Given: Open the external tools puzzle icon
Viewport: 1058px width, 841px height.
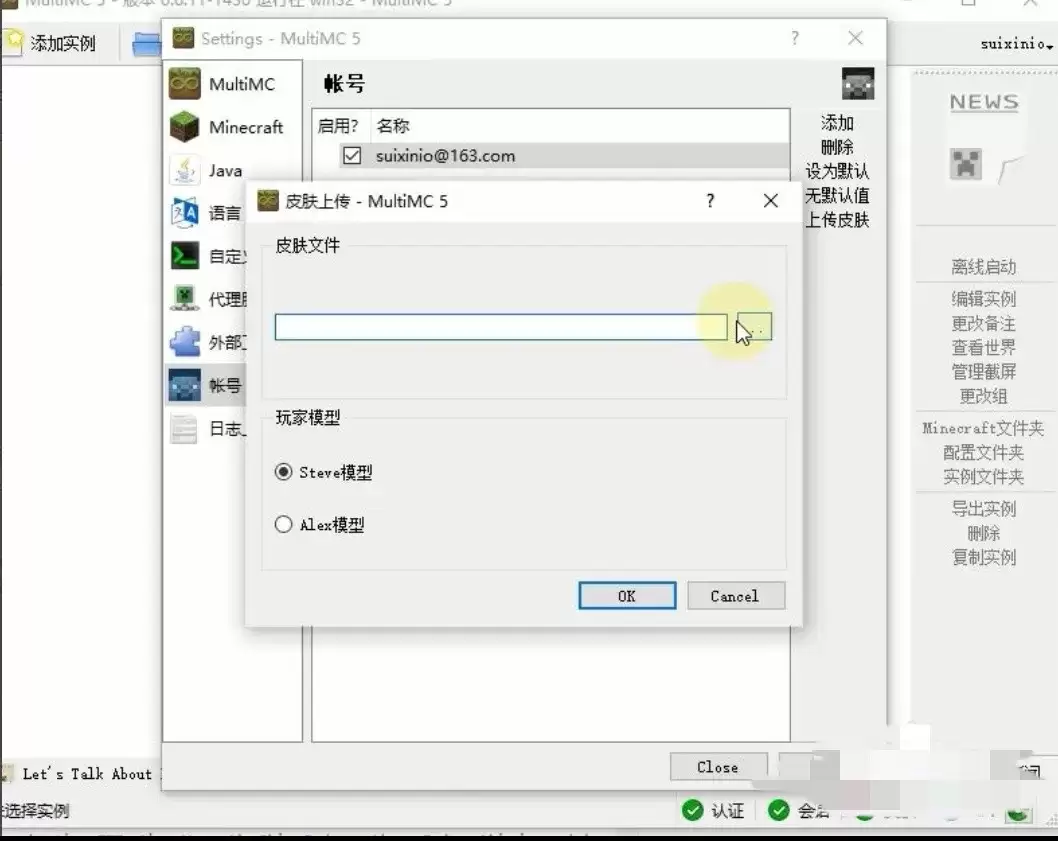Looking at the screenshot, I should tap(184, 343).
